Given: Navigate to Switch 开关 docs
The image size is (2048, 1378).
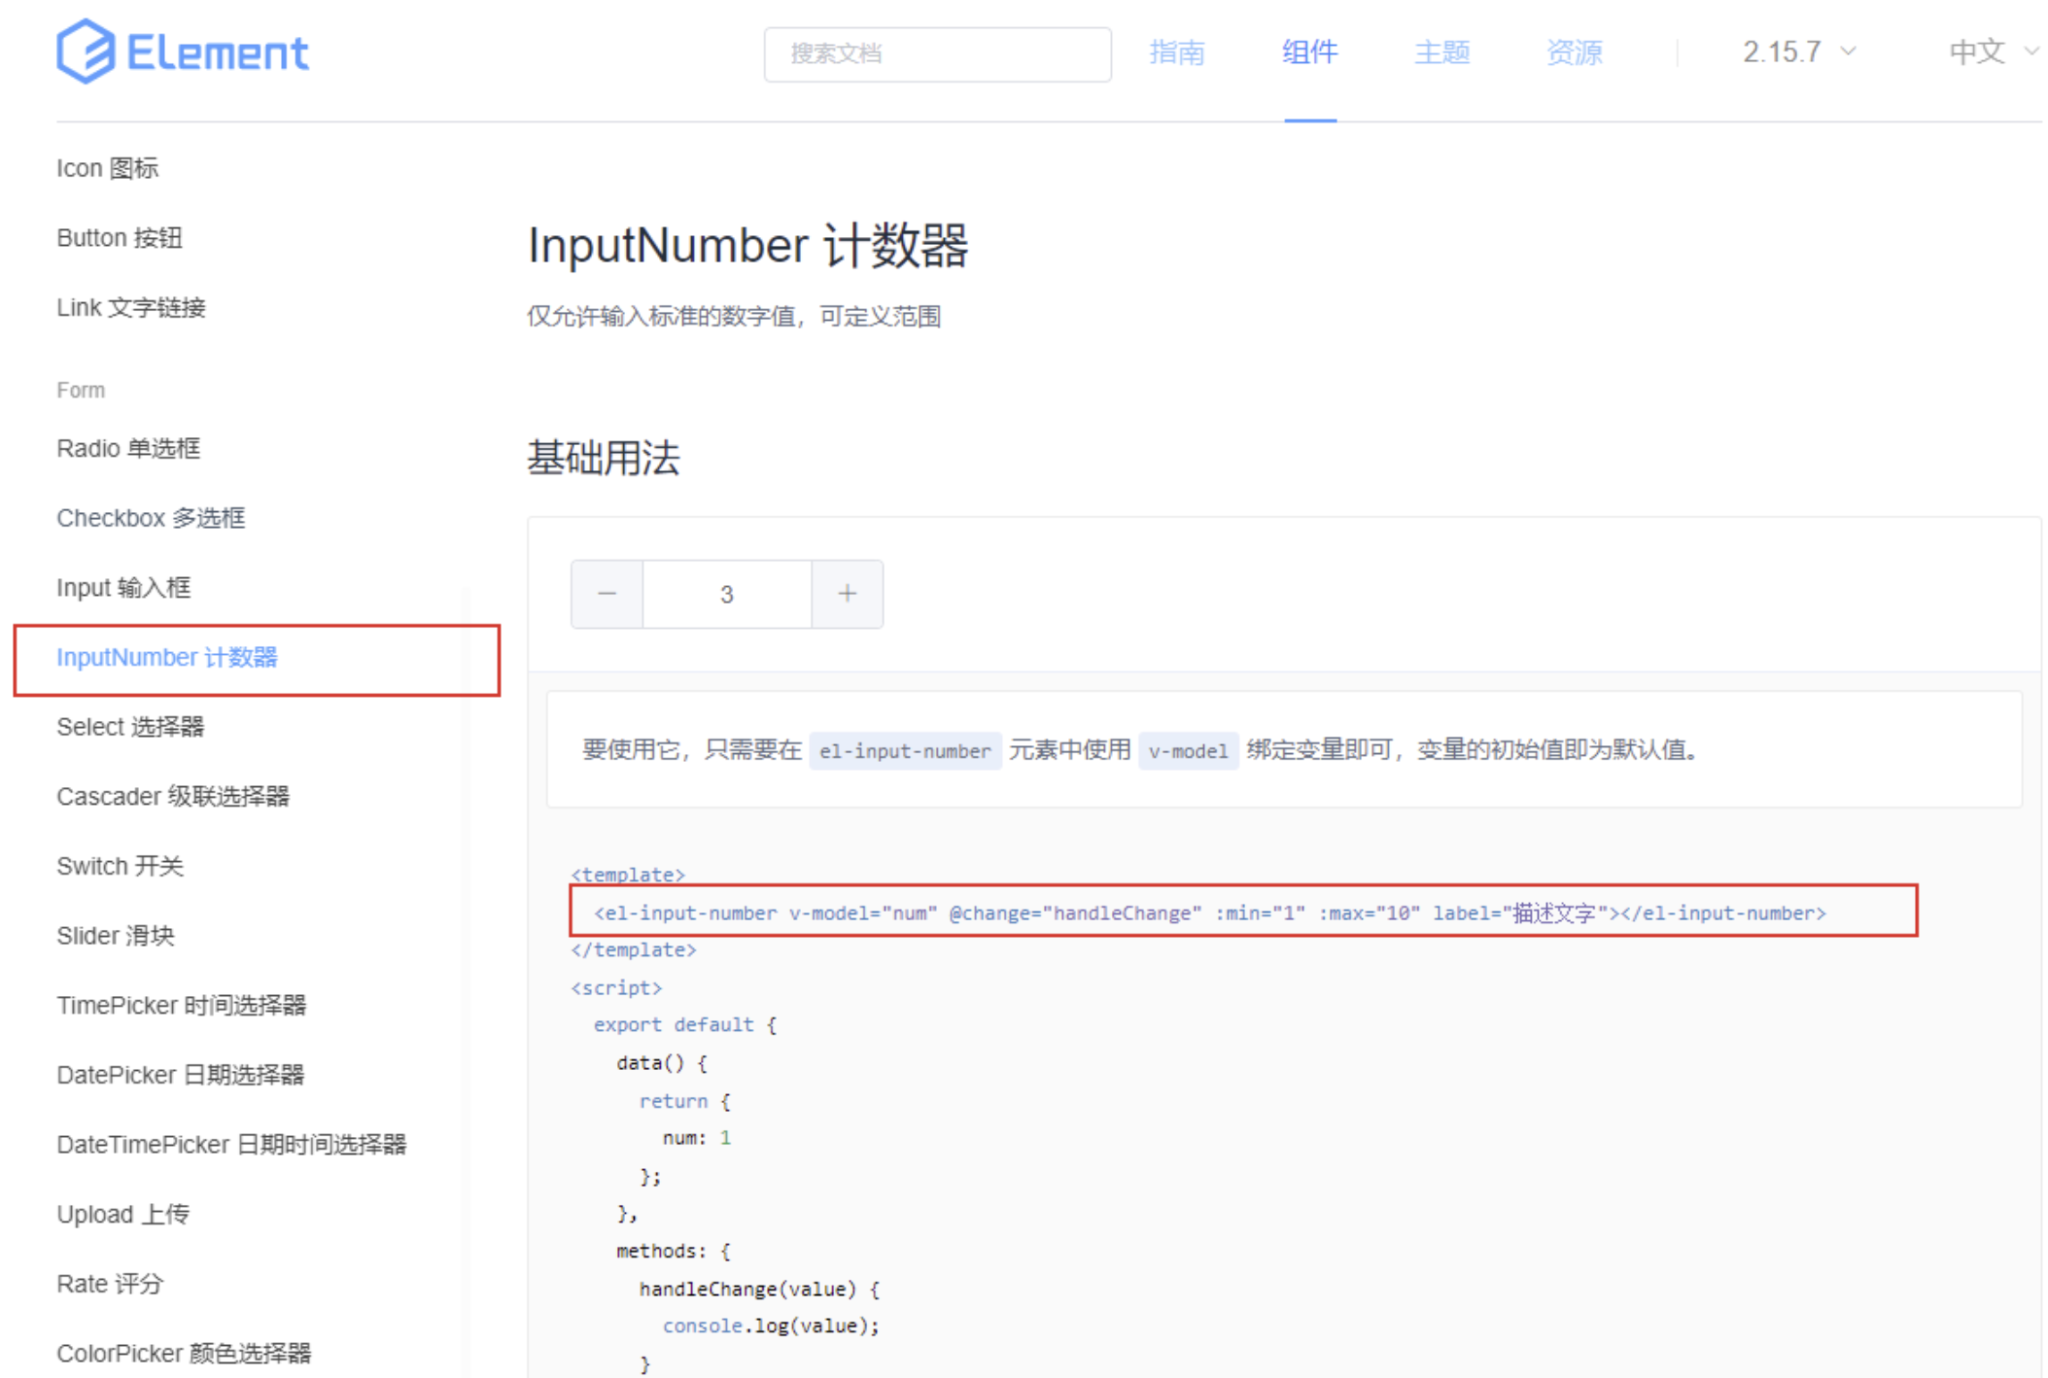Looking at the screenshot, I should 120,866.
